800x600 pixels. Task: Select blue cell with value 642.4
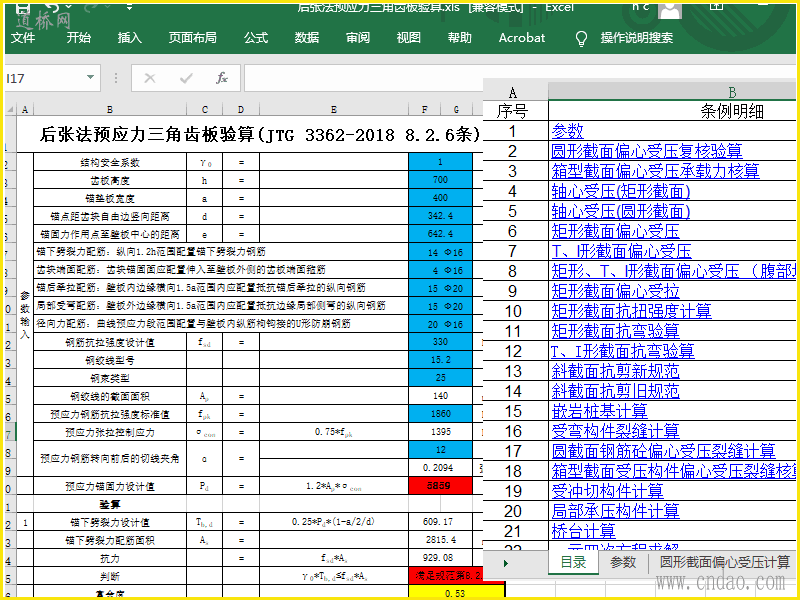(x=440, y=234)
